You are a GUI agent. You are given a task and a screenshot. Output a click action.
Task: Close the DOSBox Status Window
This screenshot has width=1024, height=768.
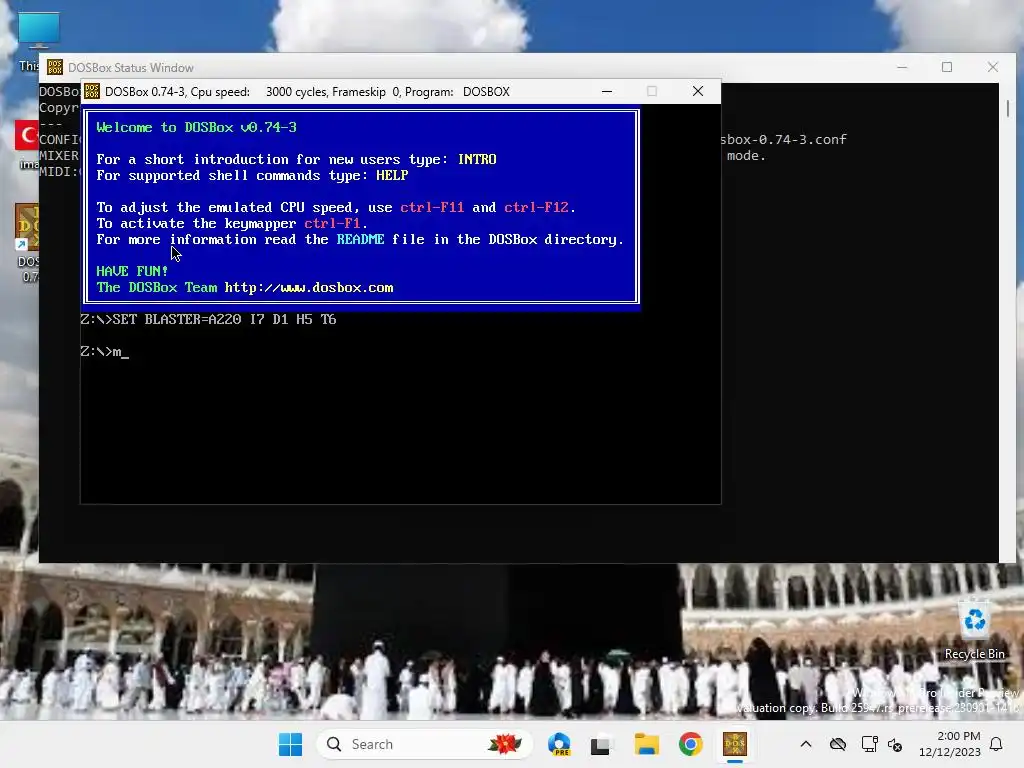(x=993, y=67)
